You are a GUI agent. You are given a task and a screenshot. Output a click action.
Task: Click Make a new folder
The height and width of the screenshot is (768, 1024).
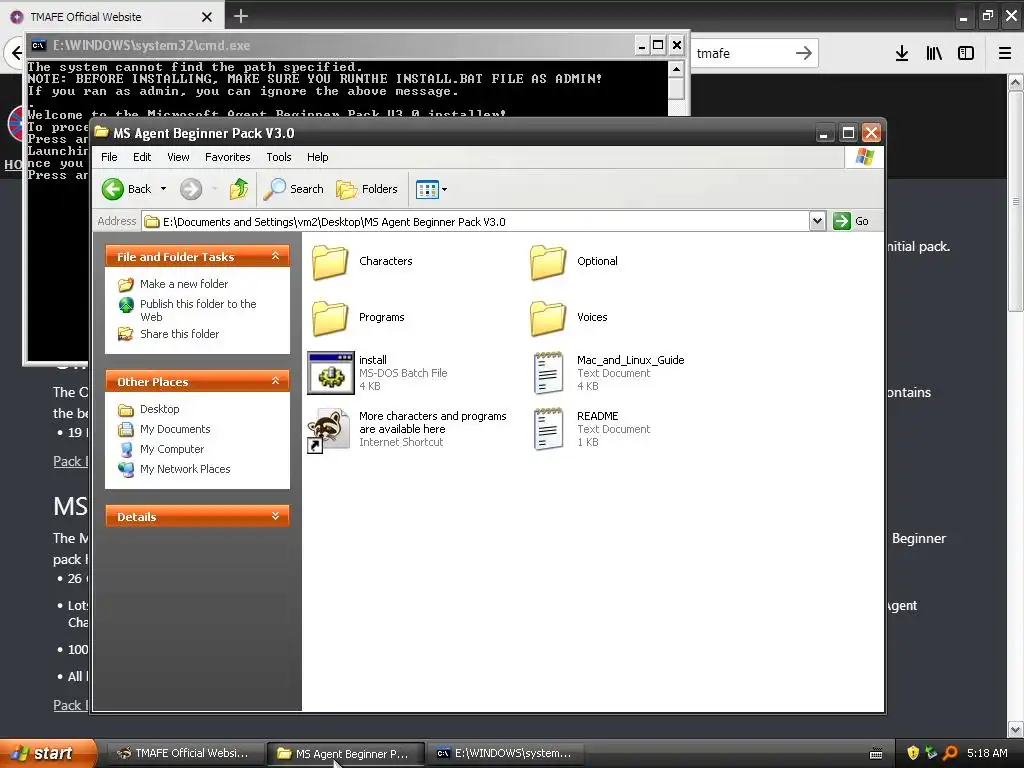coord(184,284)
